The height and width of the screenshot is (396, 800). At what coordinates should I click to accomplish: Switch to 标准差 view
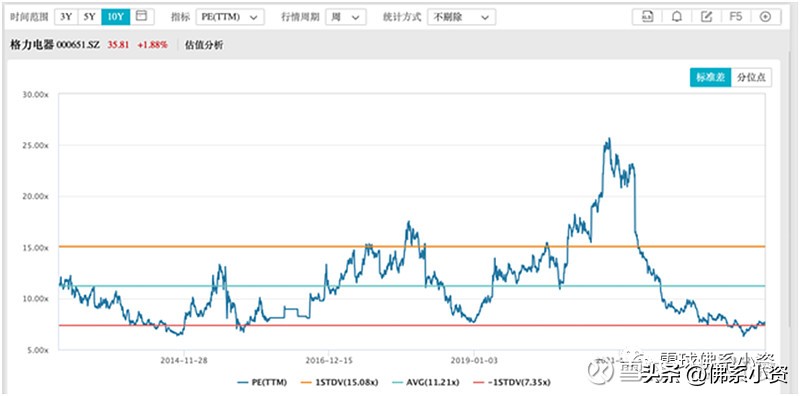(x=710, y=78)
